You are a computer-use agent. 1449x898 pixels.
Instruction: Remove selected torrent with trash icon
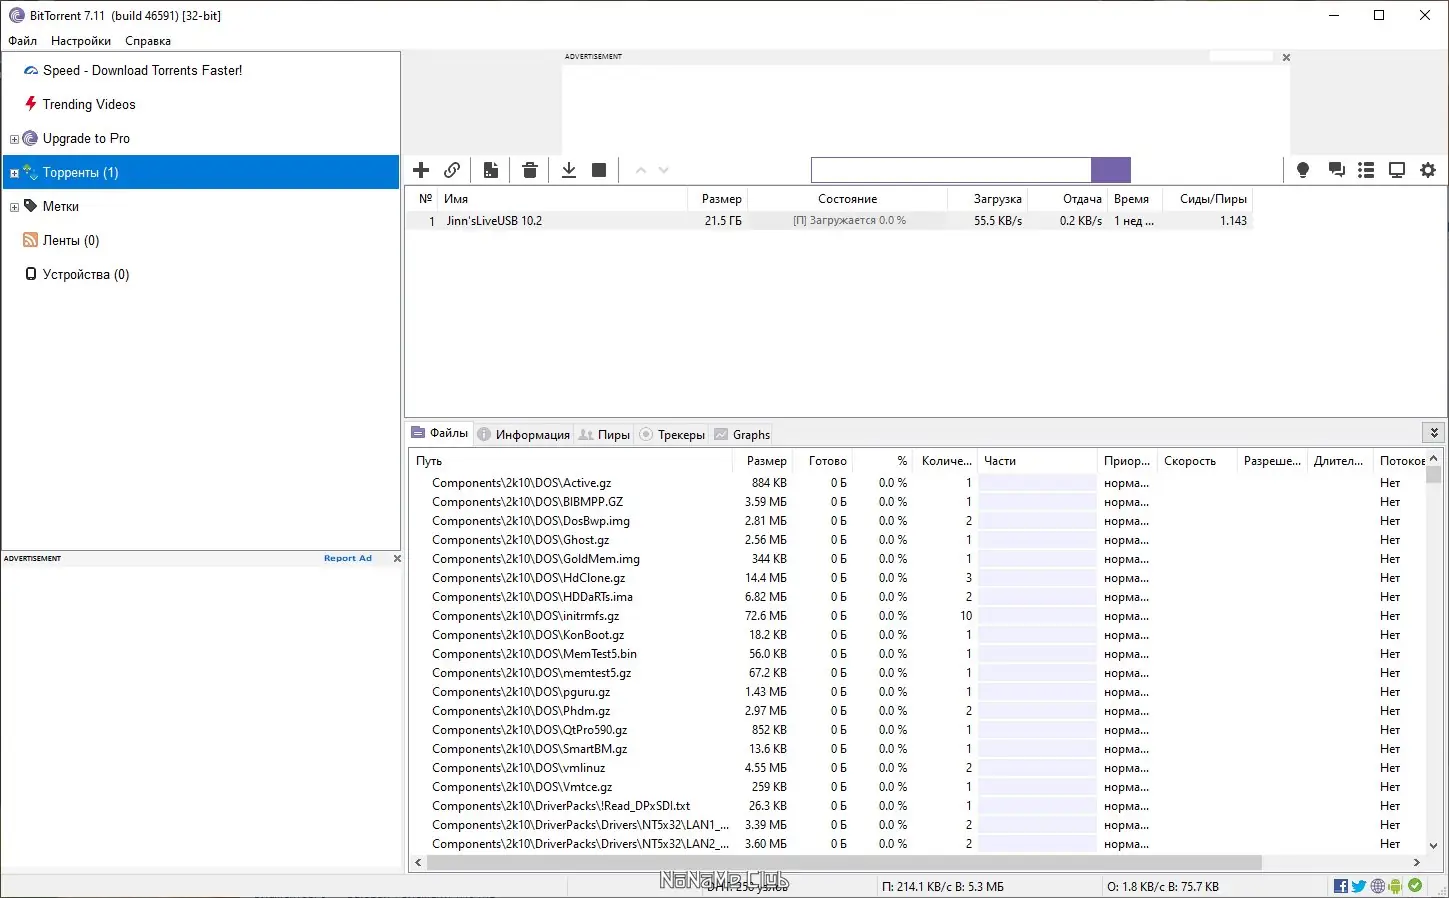[530, 170]
